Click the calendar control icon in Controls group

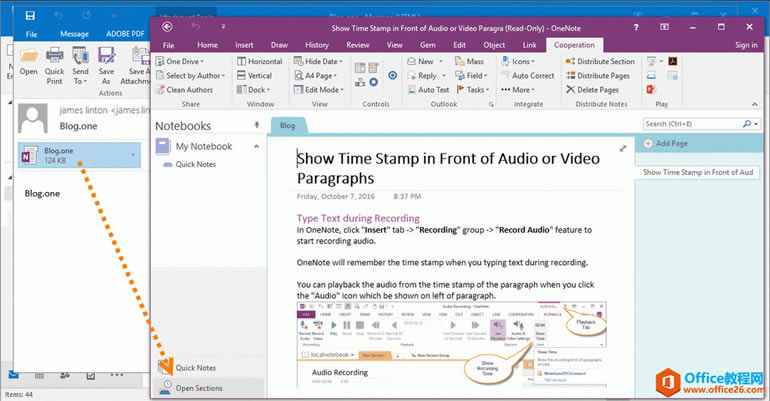pyautogui.click(x=374, y=68)
